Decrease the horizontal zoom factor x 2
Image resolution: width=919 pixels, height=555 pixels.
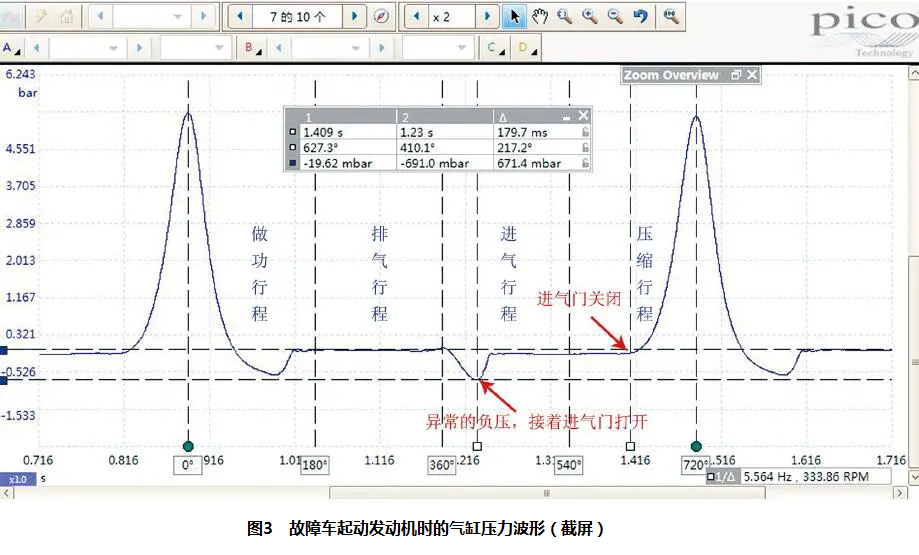pos(416,16)
